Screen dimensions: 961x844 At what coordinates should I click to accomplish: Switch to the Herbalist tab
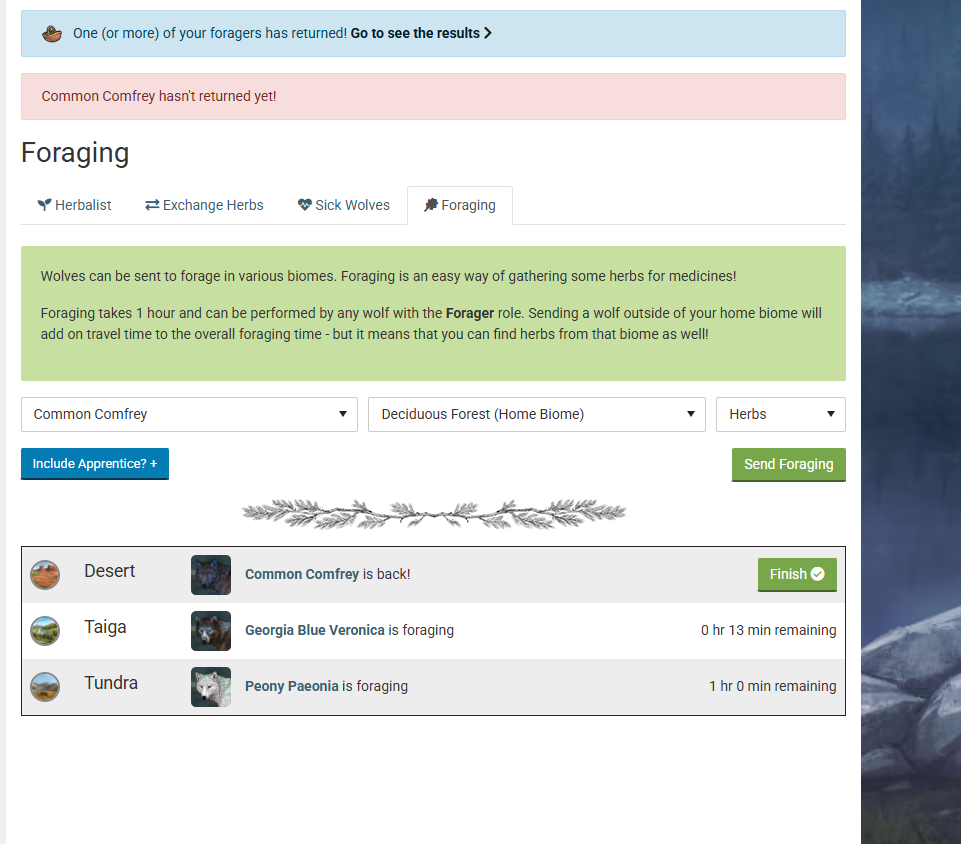[x=74, y=205]
